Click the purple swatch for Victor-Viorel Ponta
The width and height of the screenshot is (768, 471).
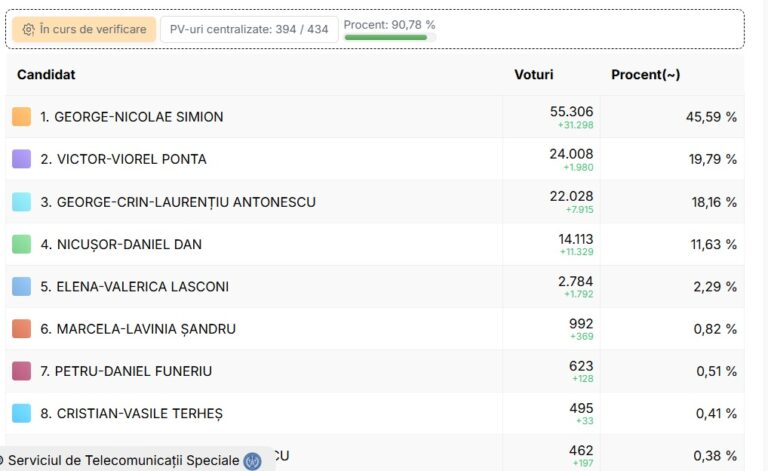coord(22,159)
